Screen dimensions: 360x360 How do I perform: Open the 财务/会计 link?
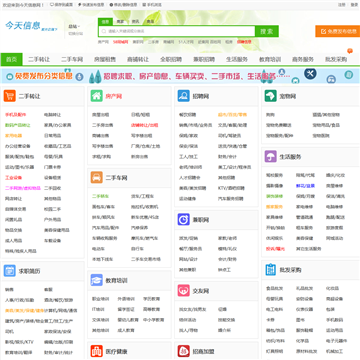point(227,157)
